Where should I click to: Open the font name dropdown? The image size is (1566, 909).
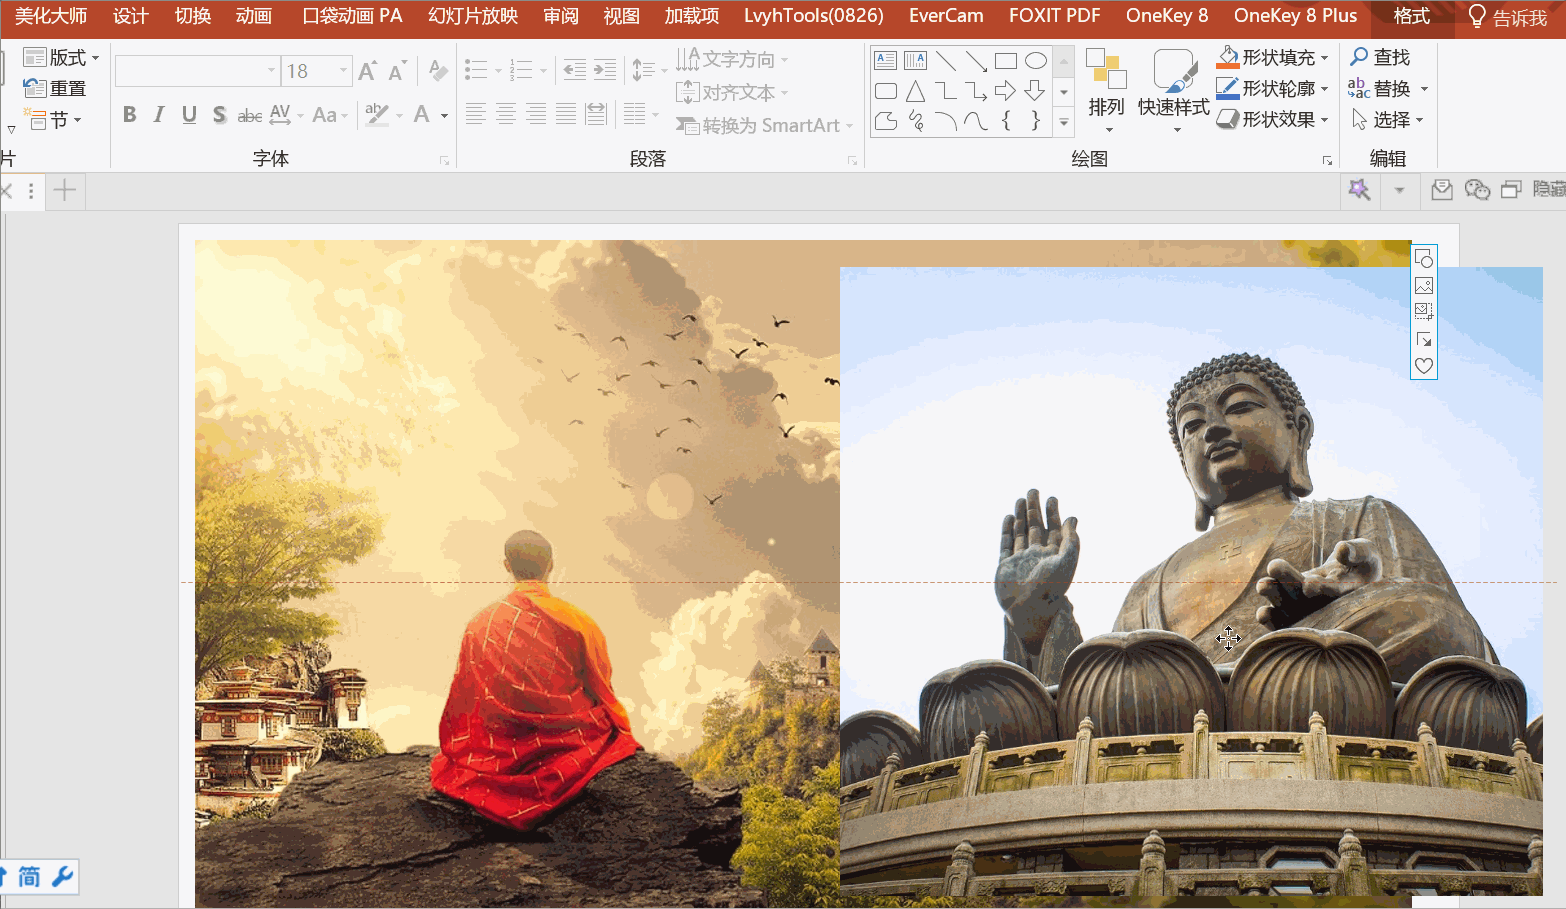[271, 71]
